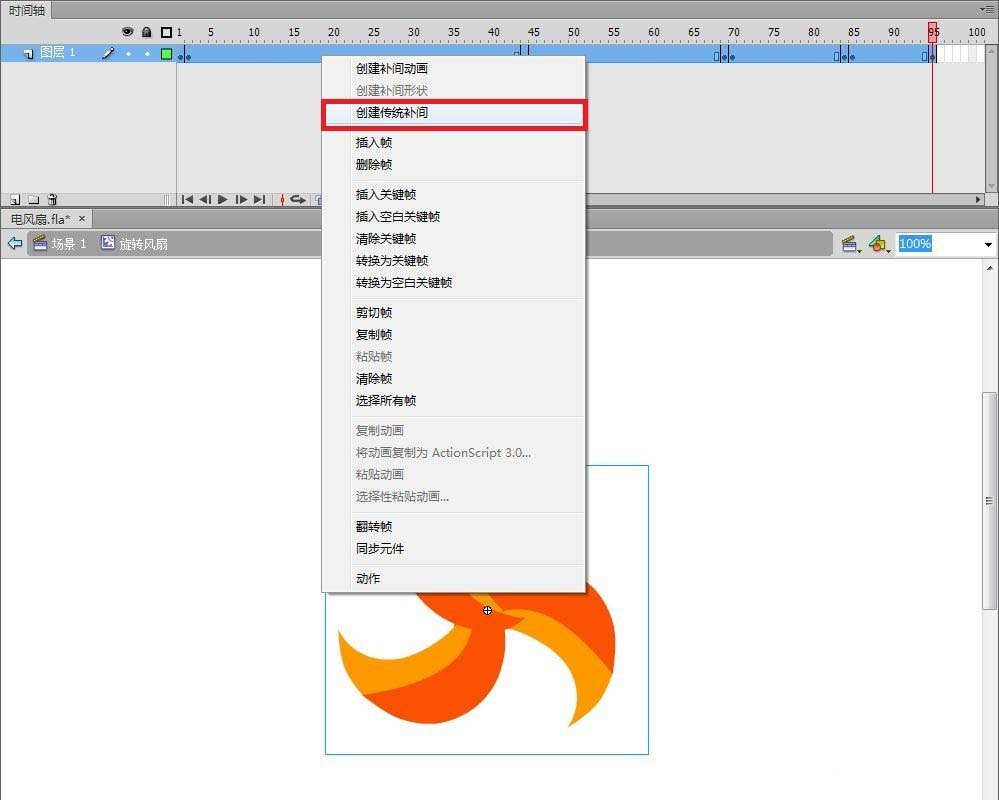Click the center frame red marker icon
The height and width of the screenshot is (800, 999).
[282, 200]
